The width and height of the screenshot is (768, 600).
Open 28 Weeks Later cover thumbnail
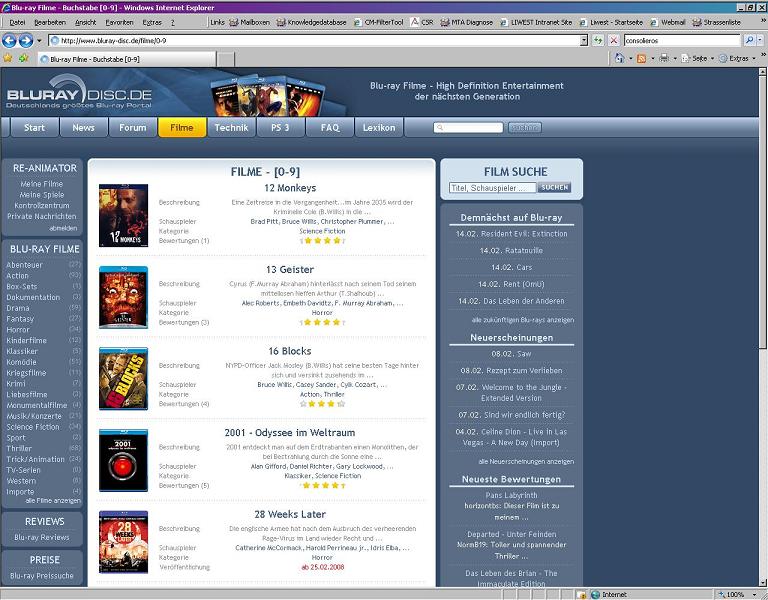click(123, 542)
